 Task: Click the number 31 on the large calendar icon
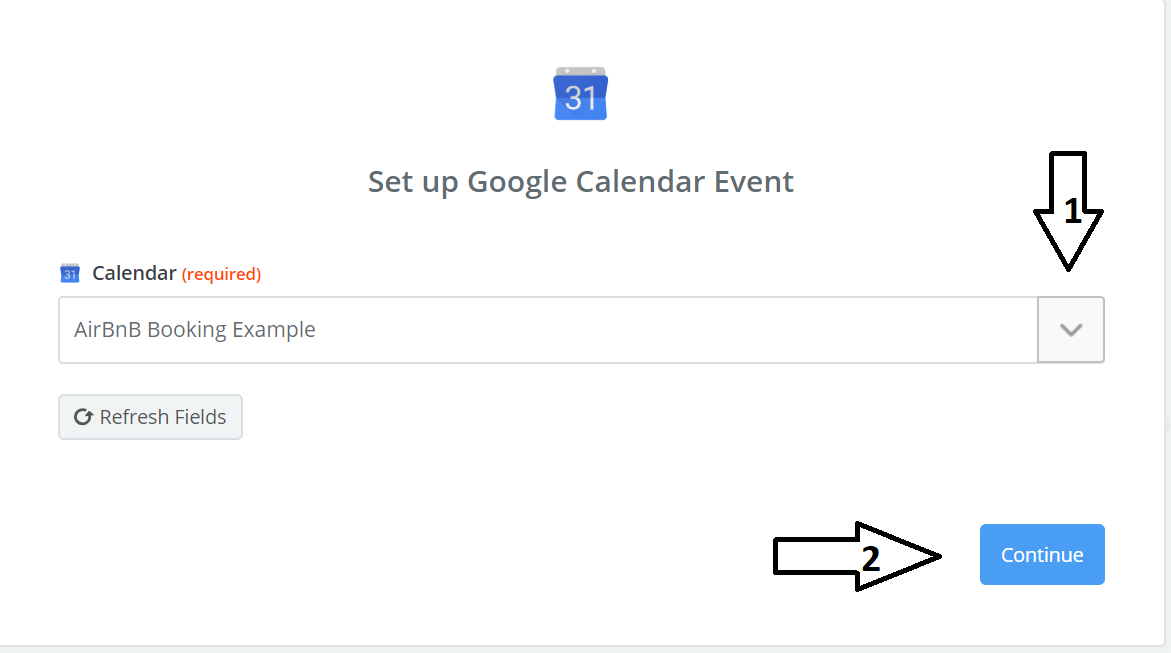pos(581,98)
